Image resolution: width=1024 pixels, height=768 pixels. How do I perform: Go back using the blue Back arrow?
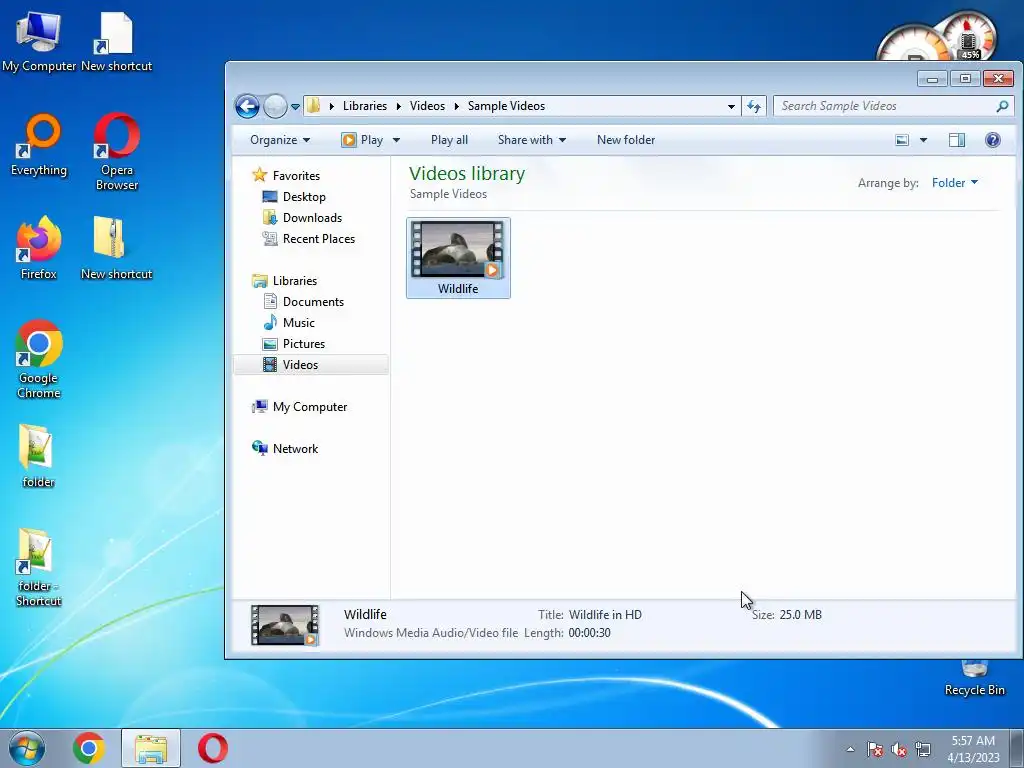click(248, 106)
